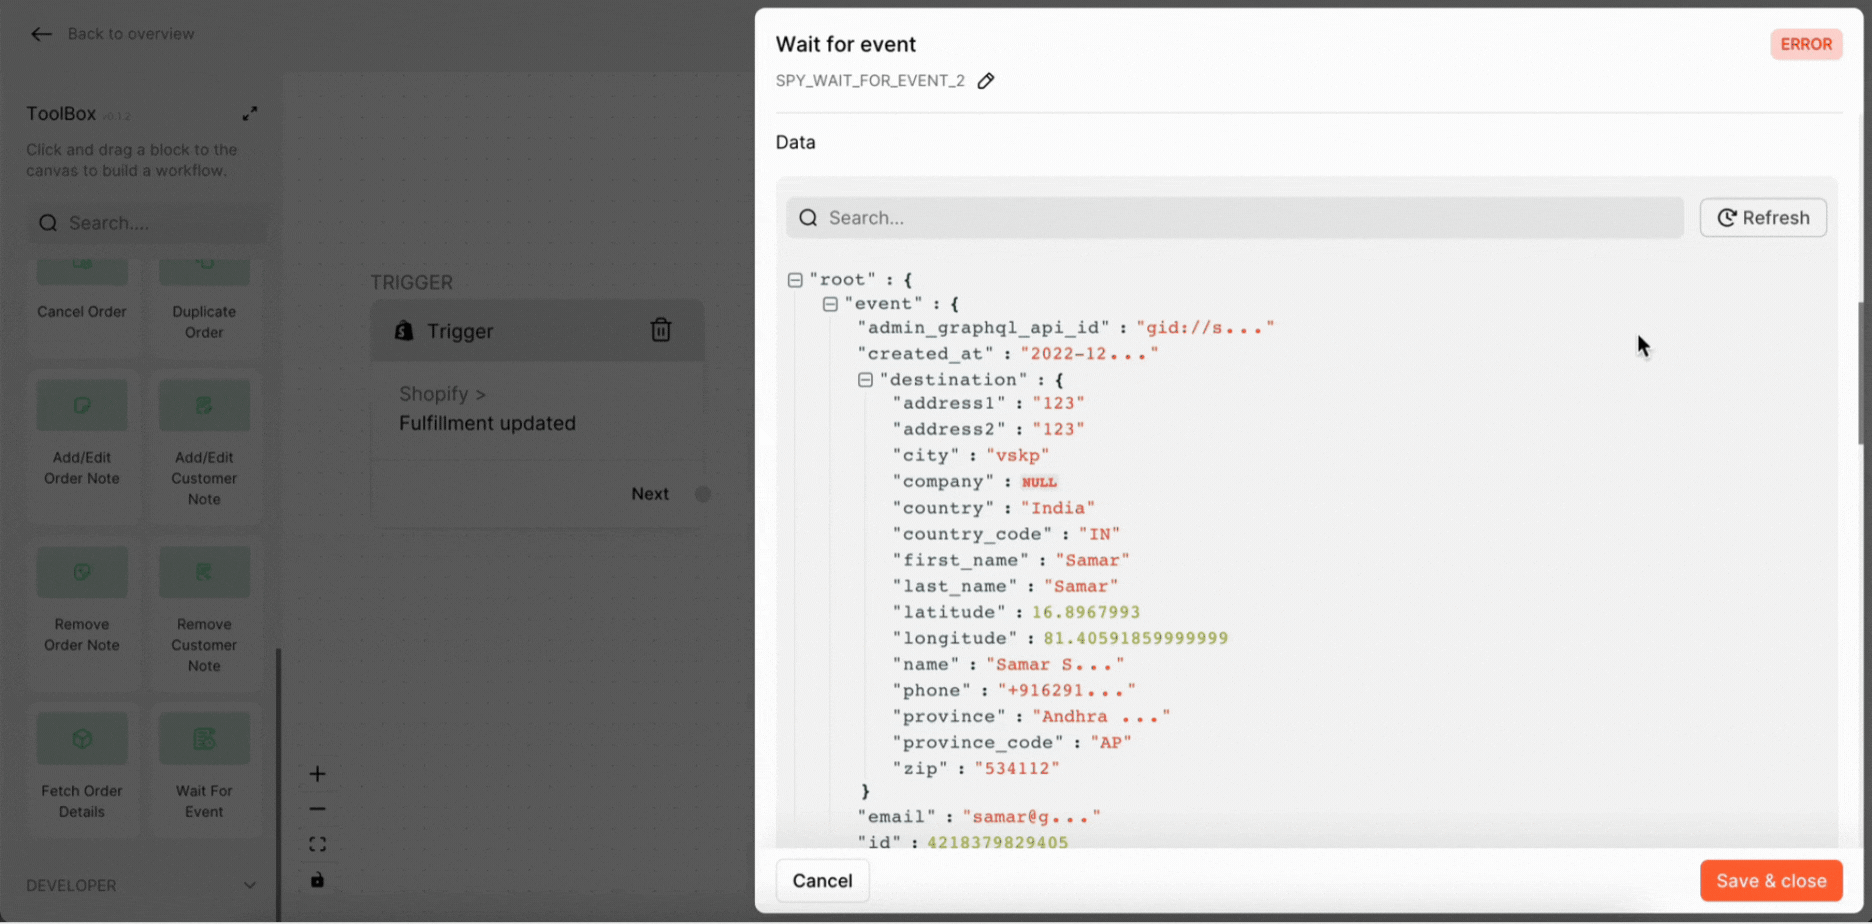Click the back arrow icon

41,34
